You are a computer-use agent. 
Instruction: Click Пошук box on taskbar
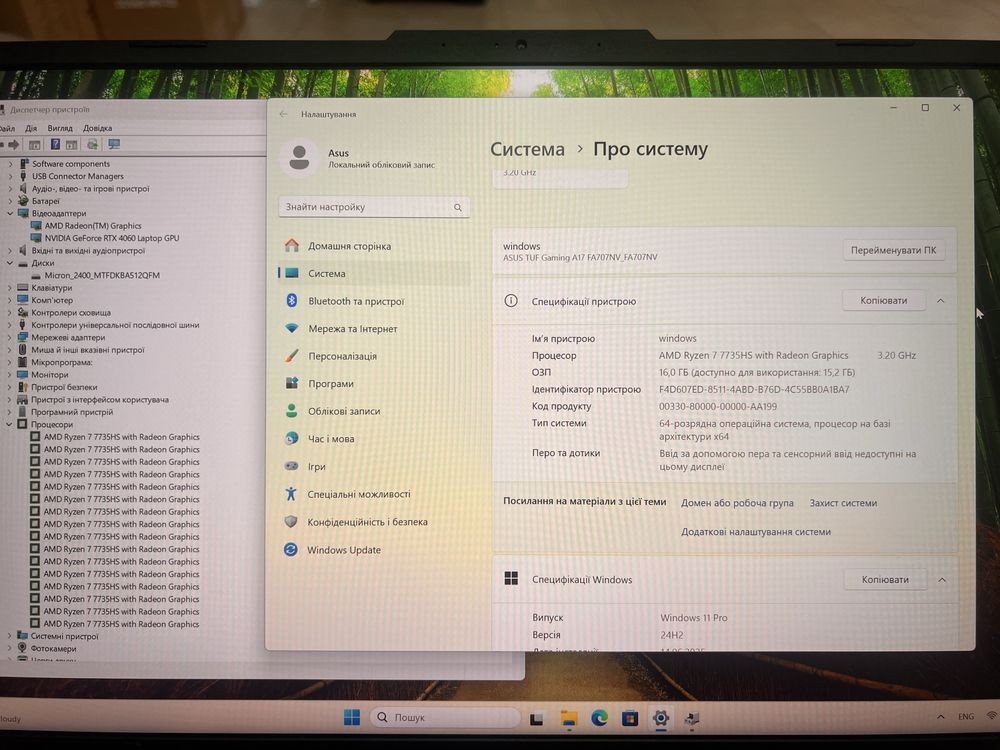(445, 717)
